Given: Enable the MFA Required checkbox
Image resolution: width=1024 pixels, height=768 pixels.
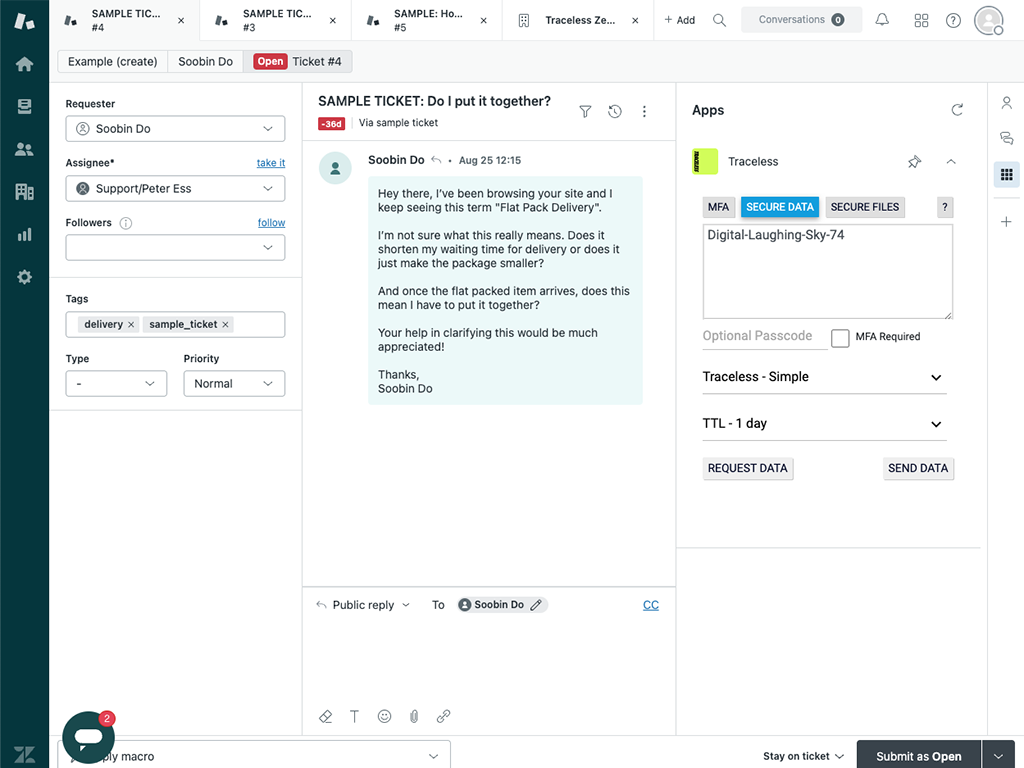Looking at the screenshot, I should tap(840, 338).
